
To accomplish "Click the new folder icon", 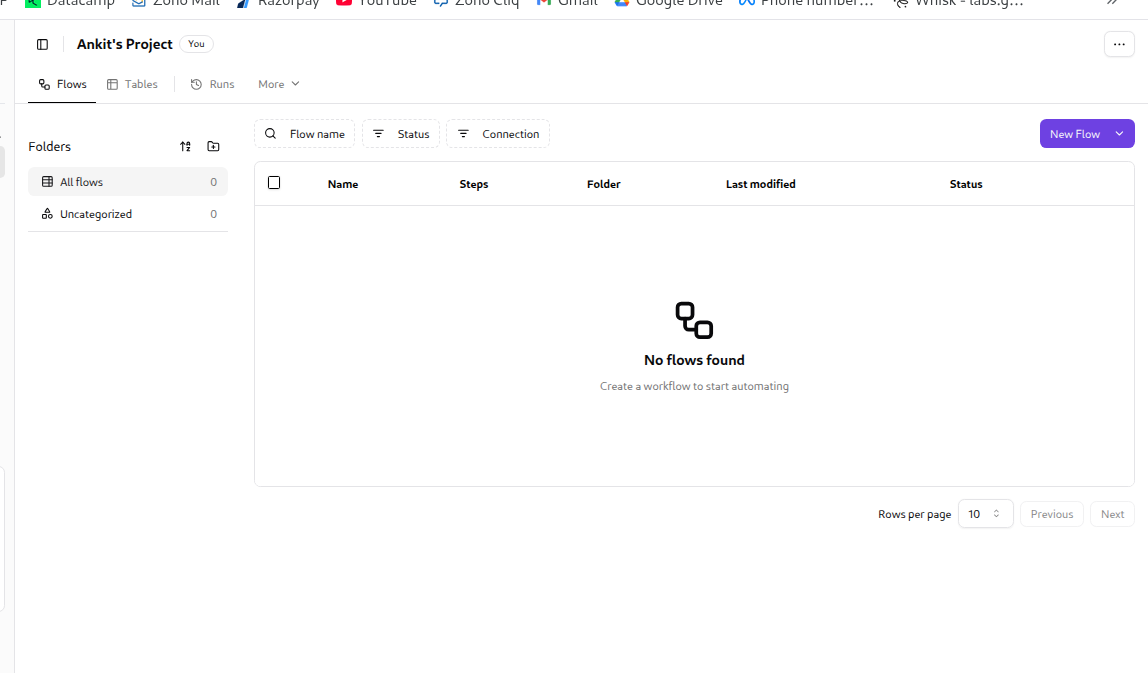I will point(213,146).
